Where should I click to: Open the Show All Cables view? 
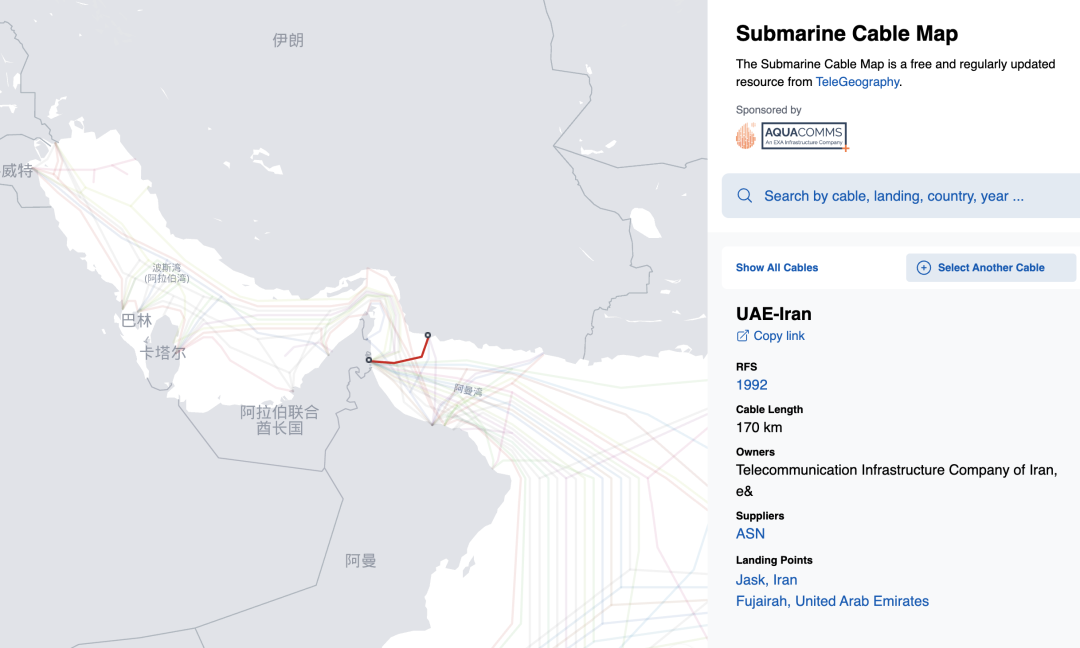click(x=777, y=267)
